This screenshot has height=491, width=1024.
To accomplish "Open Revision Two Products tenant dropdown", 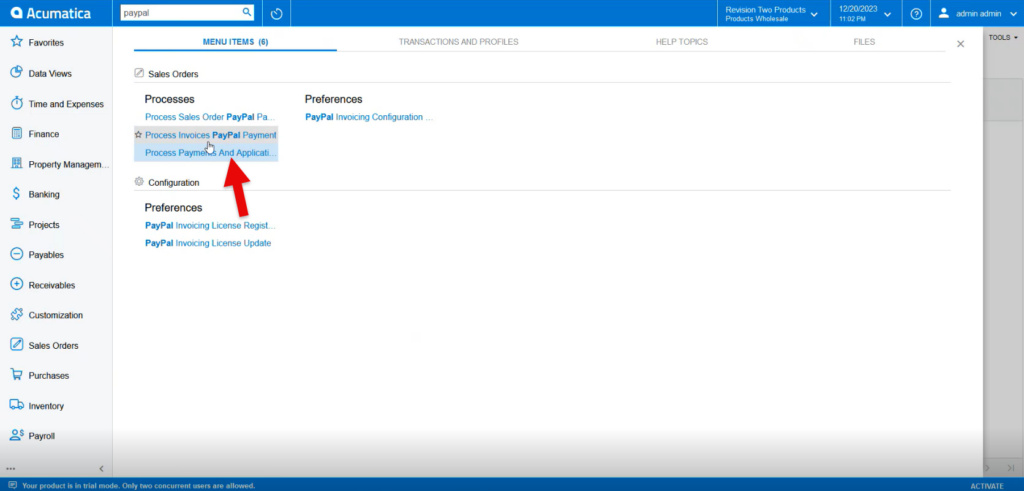I will tap(772, 14).
